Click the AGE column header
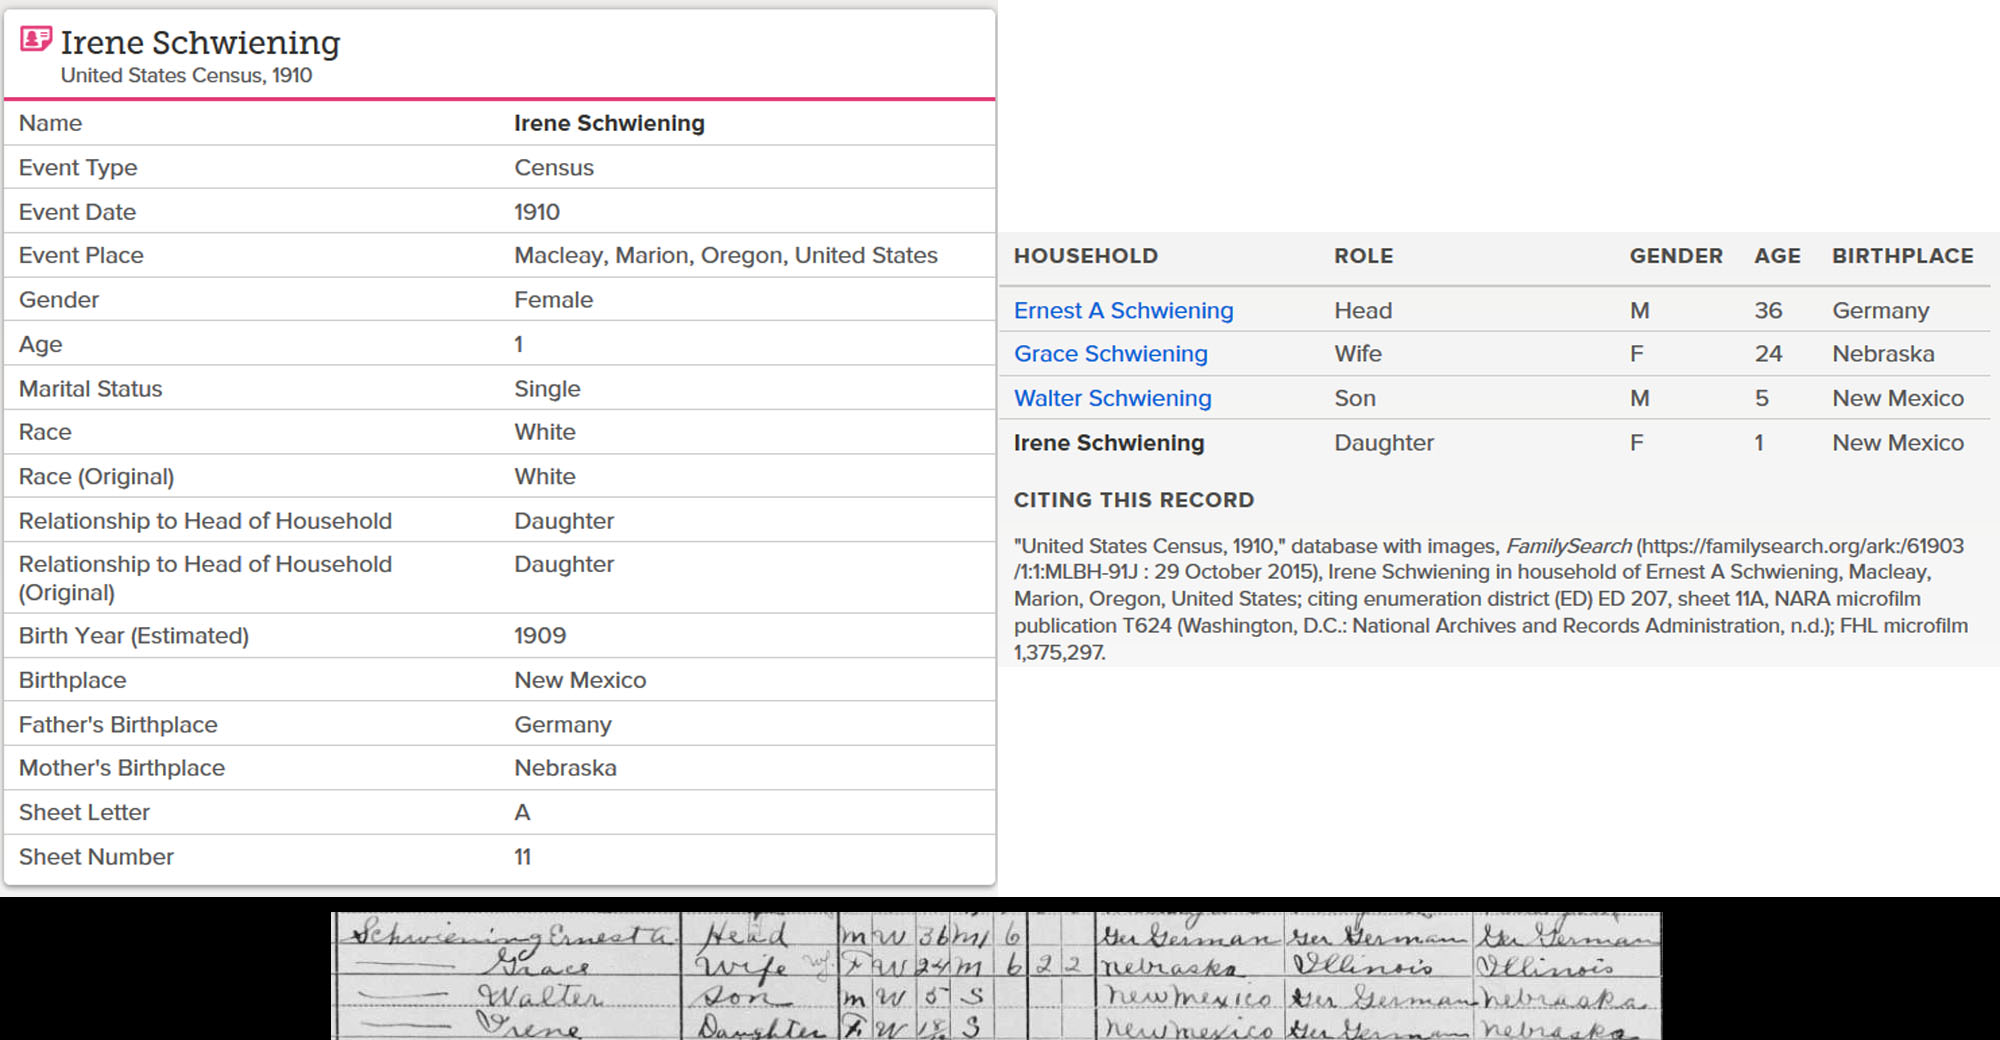This screenshot has width=2000, height=1040. click(x=1777, y=256)
